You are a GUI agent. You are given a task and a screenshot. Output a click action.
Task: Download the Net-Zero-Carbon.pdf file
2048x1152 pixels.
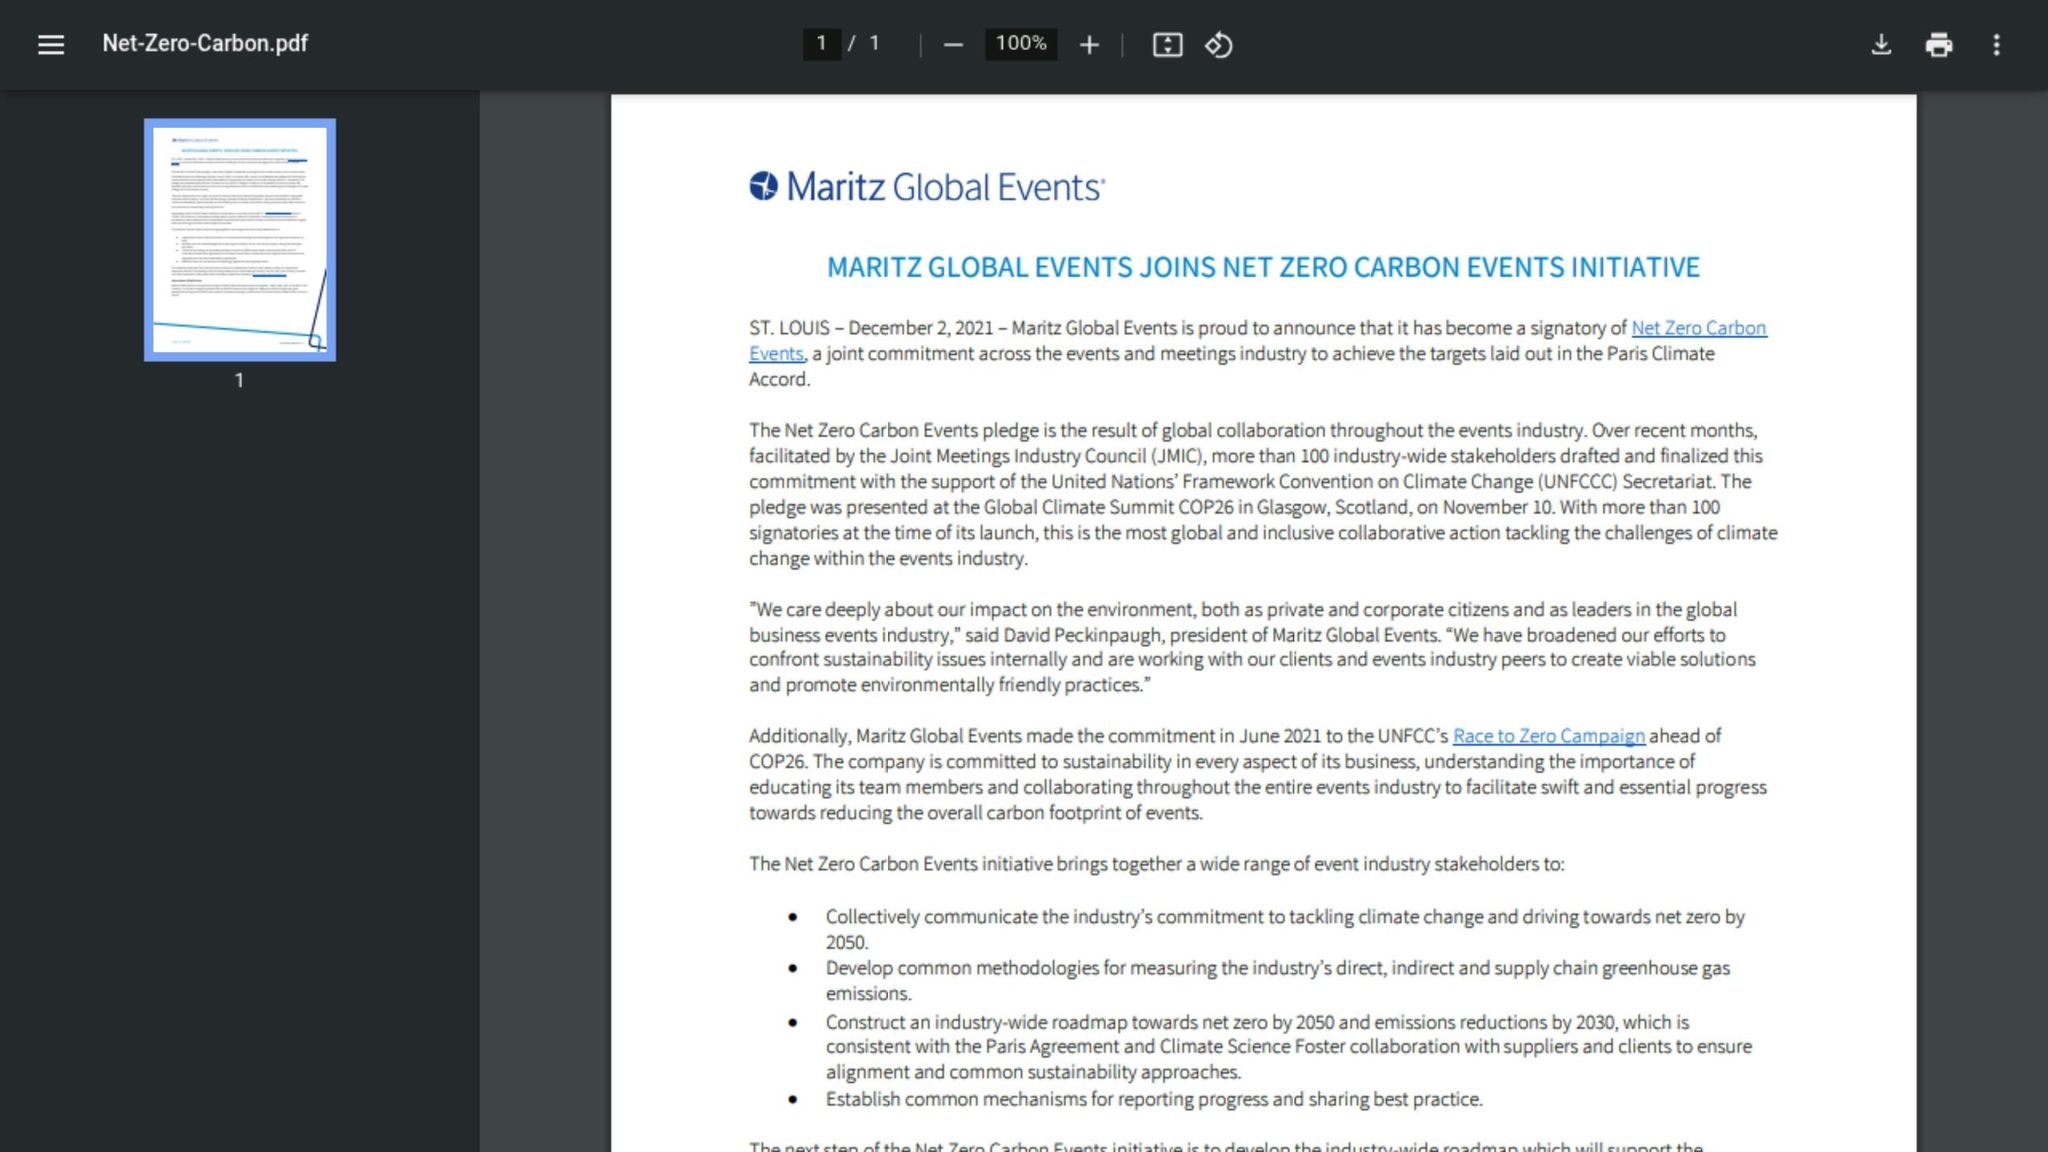coord(1882,45)
